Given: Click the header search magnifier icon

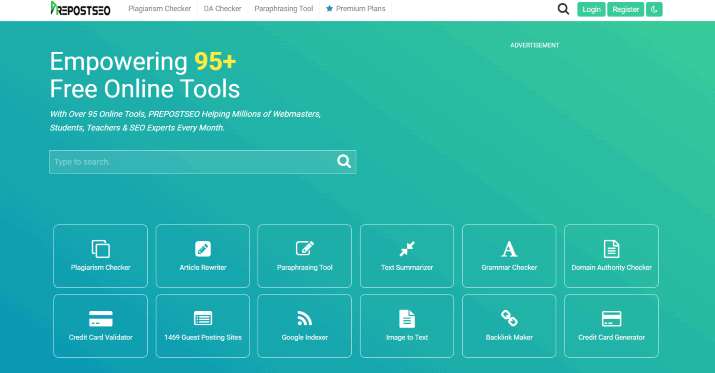Looking at the screenshot, I should coord(563,9).
